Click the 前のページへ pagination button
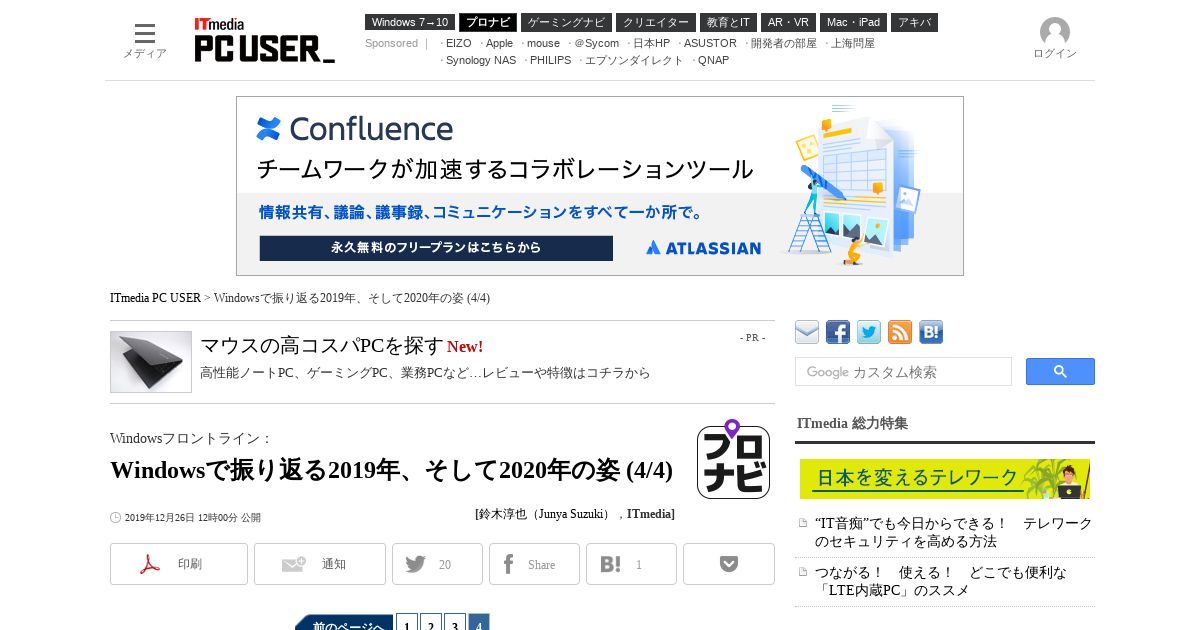 (344, 624)
